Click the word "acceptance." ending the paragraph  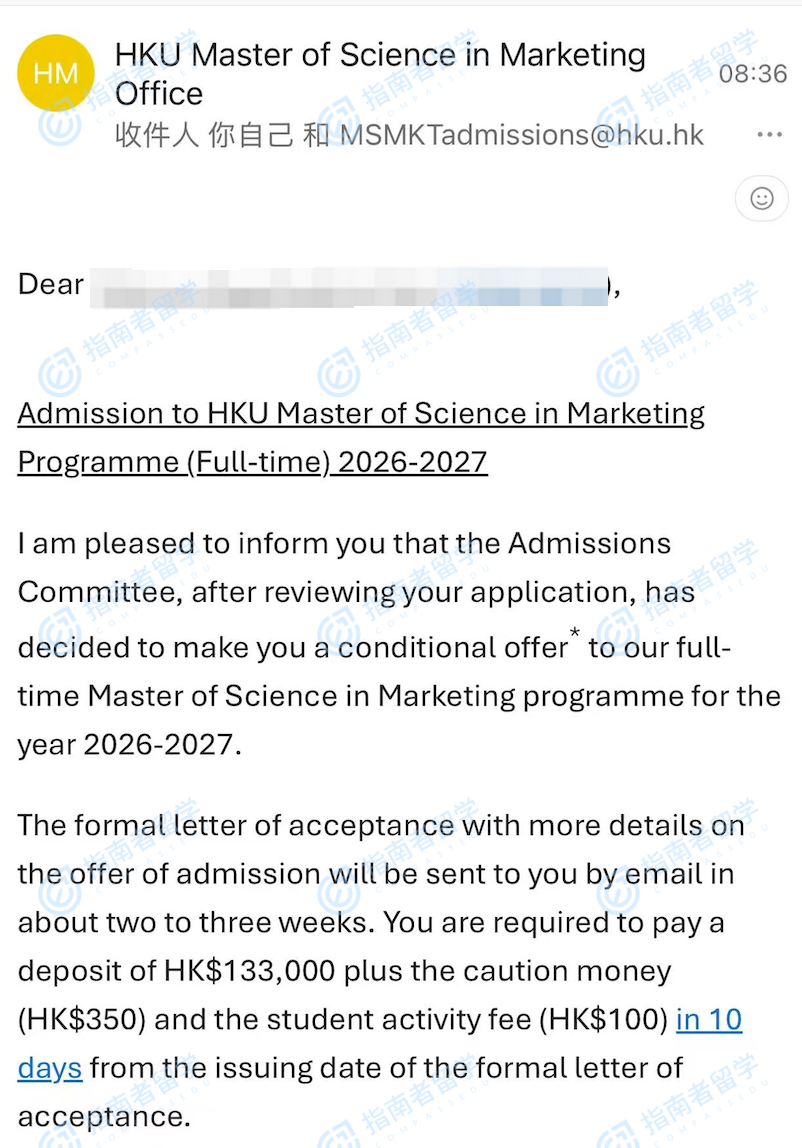tap(103, 1116)
